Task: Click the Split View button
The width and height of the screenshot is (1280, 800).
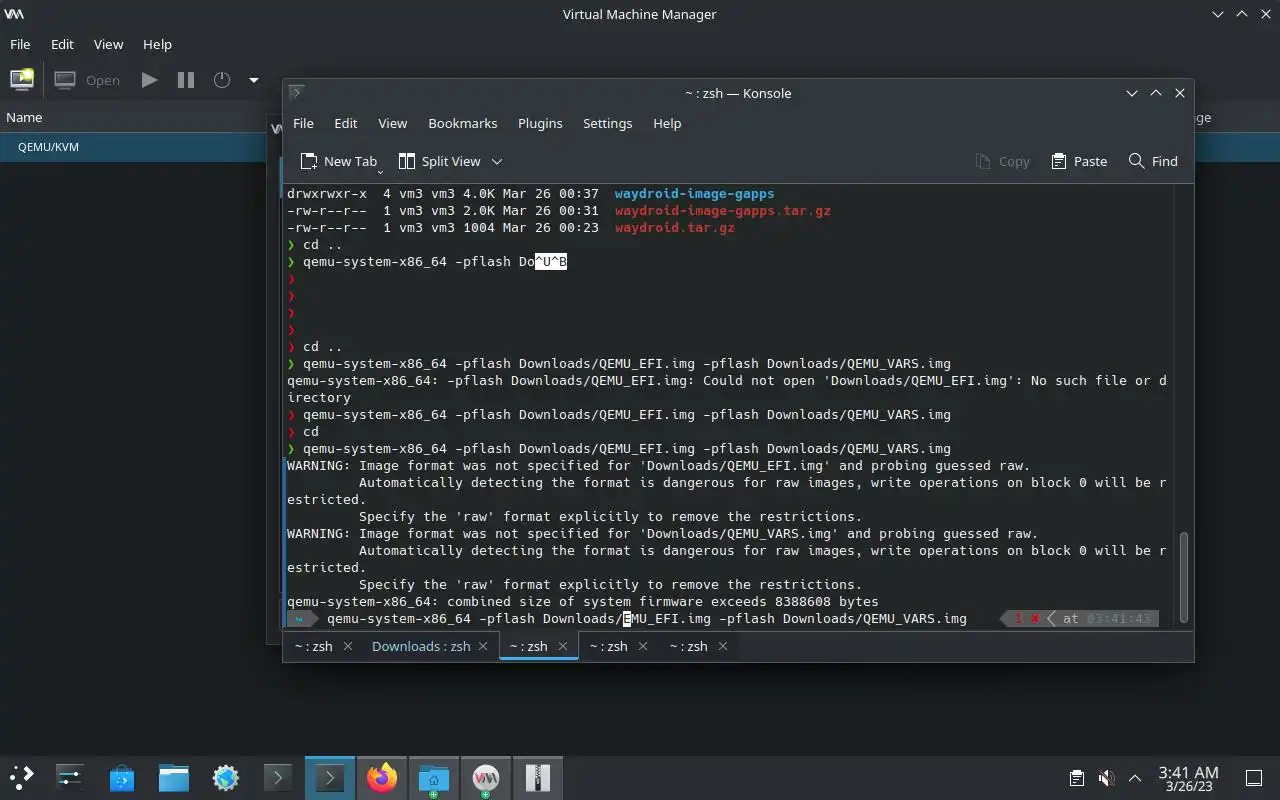Action: (x=439, y=161)
